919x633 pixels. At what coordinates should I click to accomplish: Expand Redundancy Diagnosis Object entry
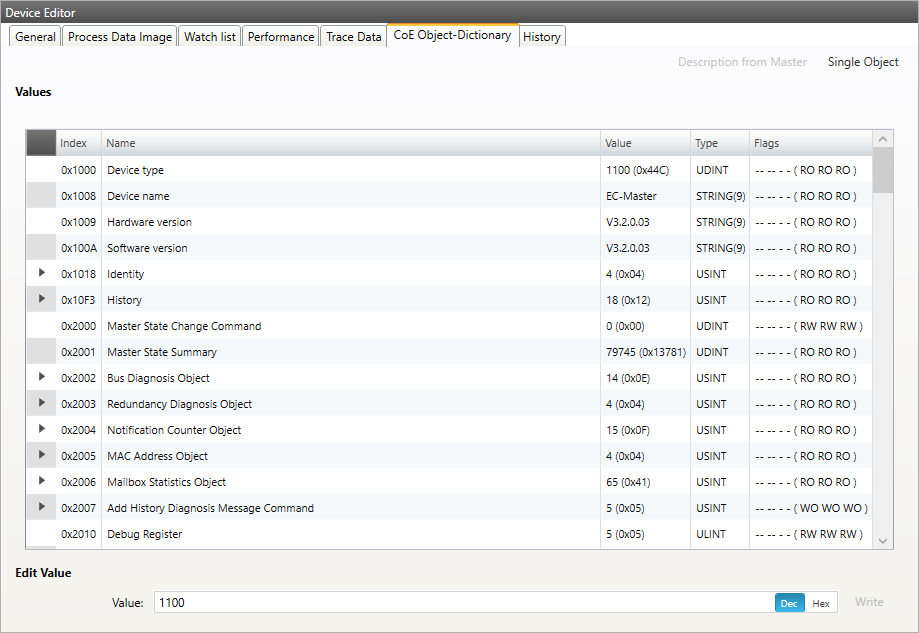(42, 403)
